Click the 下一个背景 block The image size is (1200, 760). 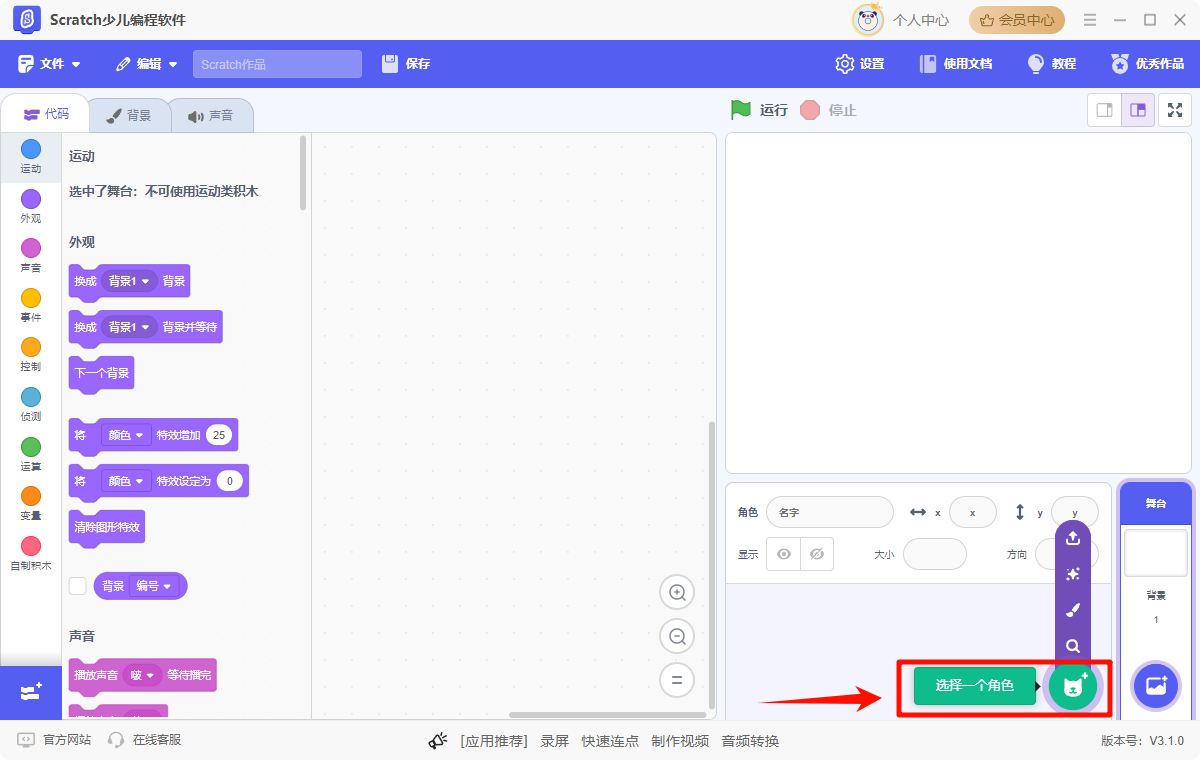101,373
